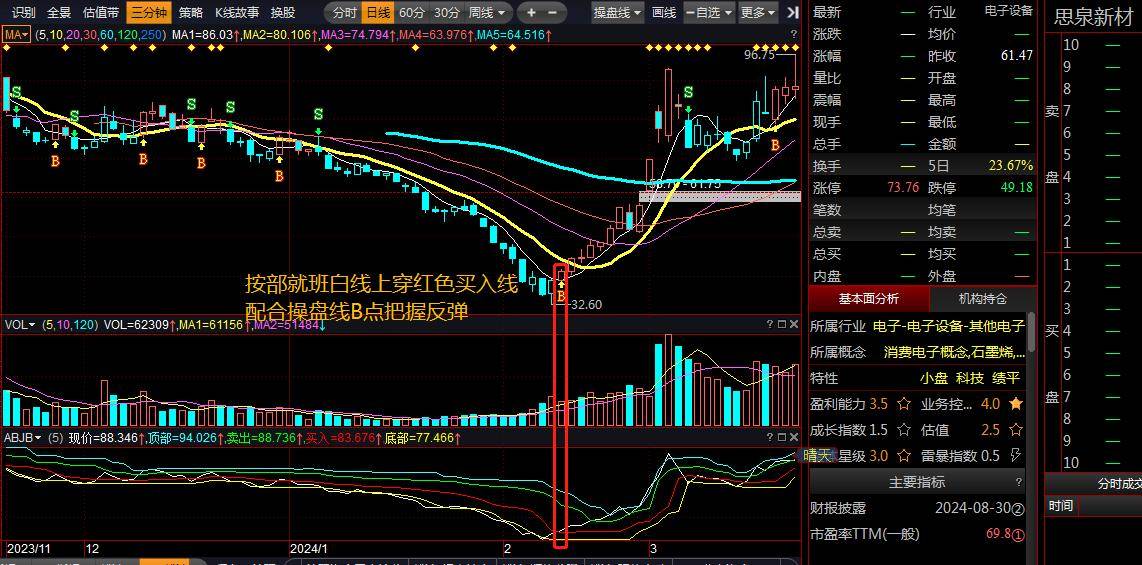Maximize the VOL indicator panel
This screenshot has width=1142, height=565.
tap(782, 324)
